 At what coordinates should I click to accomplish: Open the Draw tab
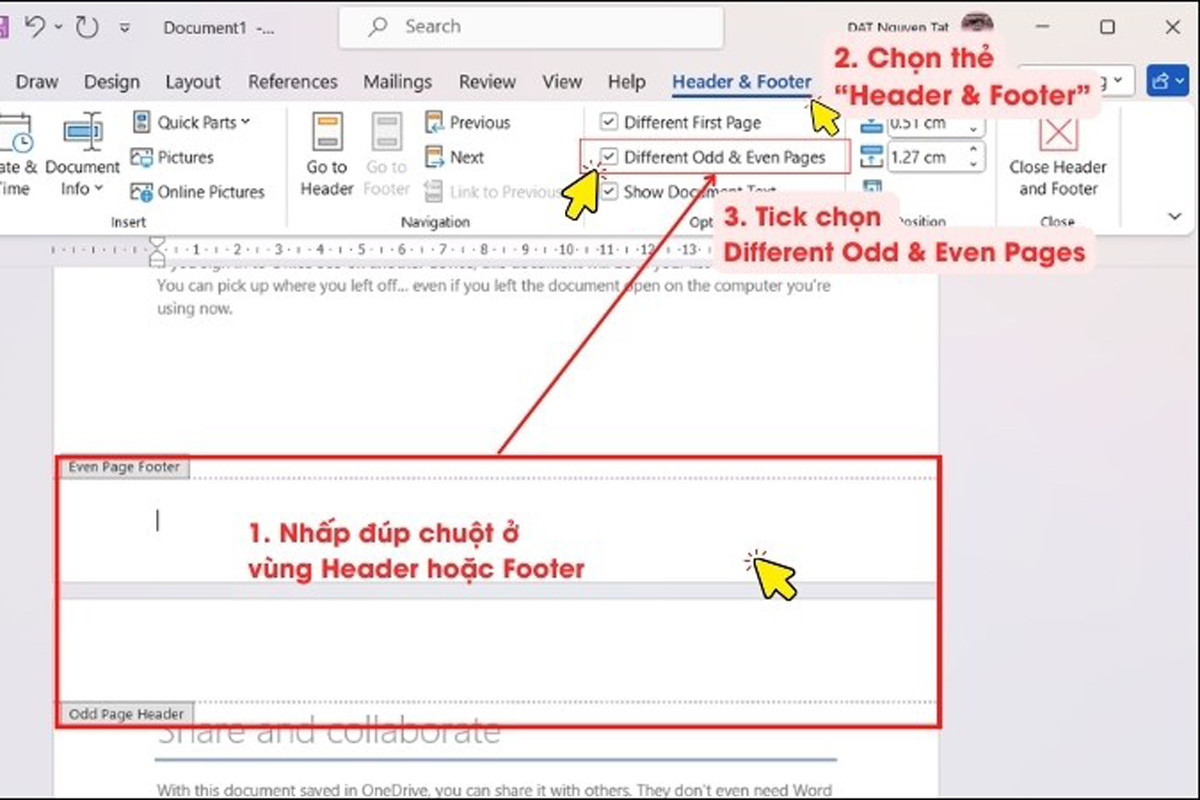[37, 82]
